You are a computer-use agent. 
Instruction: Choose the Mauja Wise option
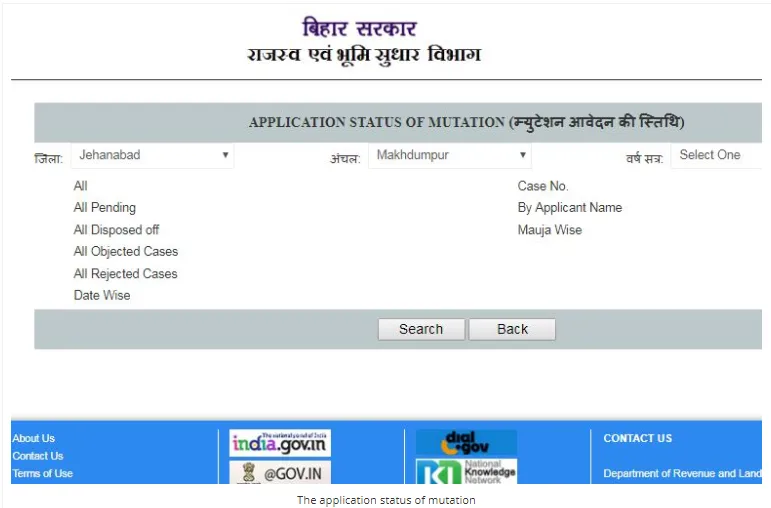pyautogui.click(x=549, y=230)
